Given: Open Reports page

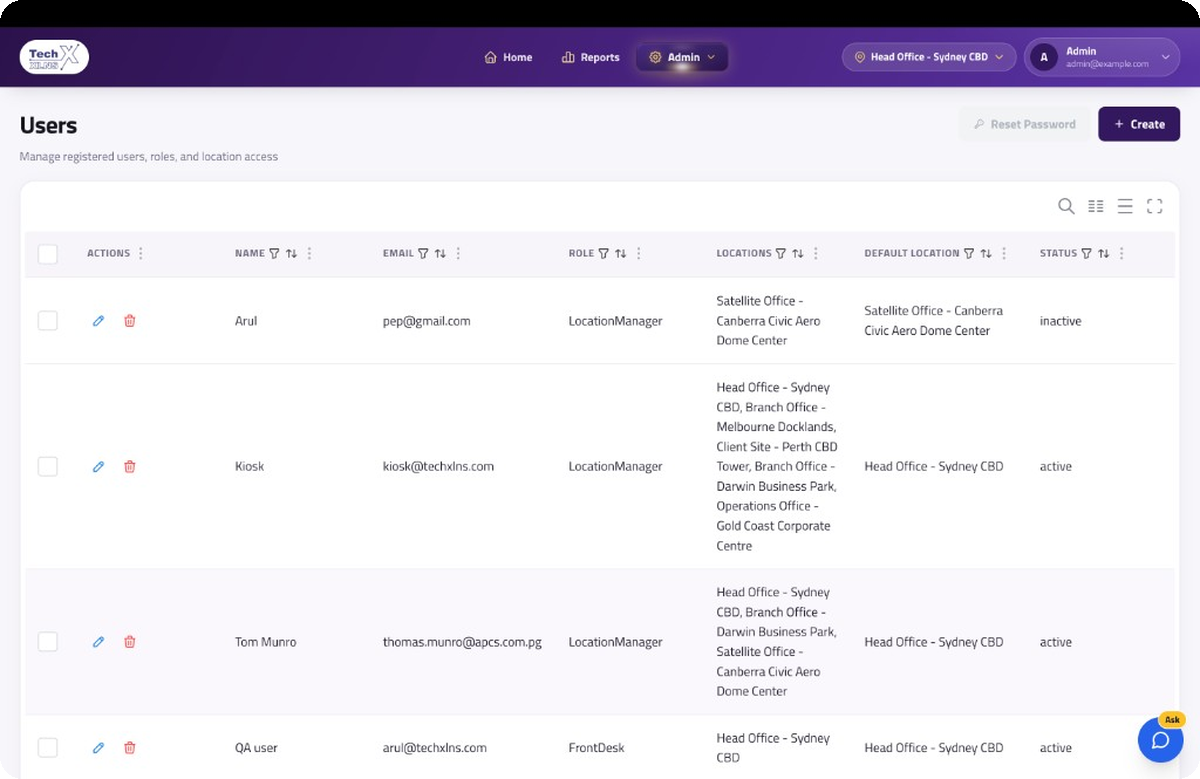Looking at the screenshot, I should 591,57.
